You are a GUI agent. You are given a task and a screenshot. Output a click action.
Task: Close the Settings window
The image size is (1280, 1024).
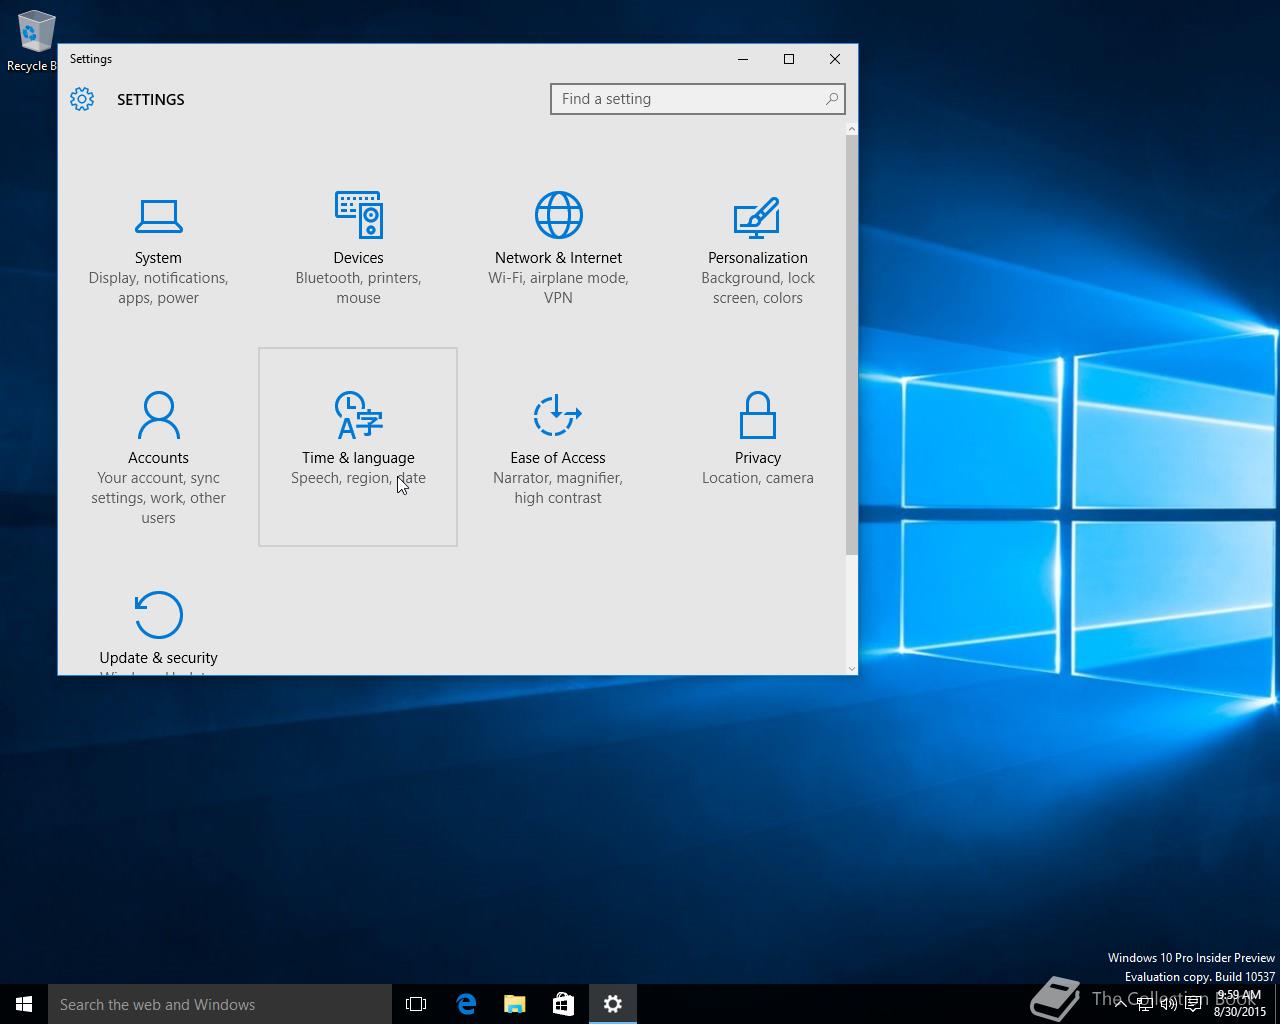(x=835, y=59)
